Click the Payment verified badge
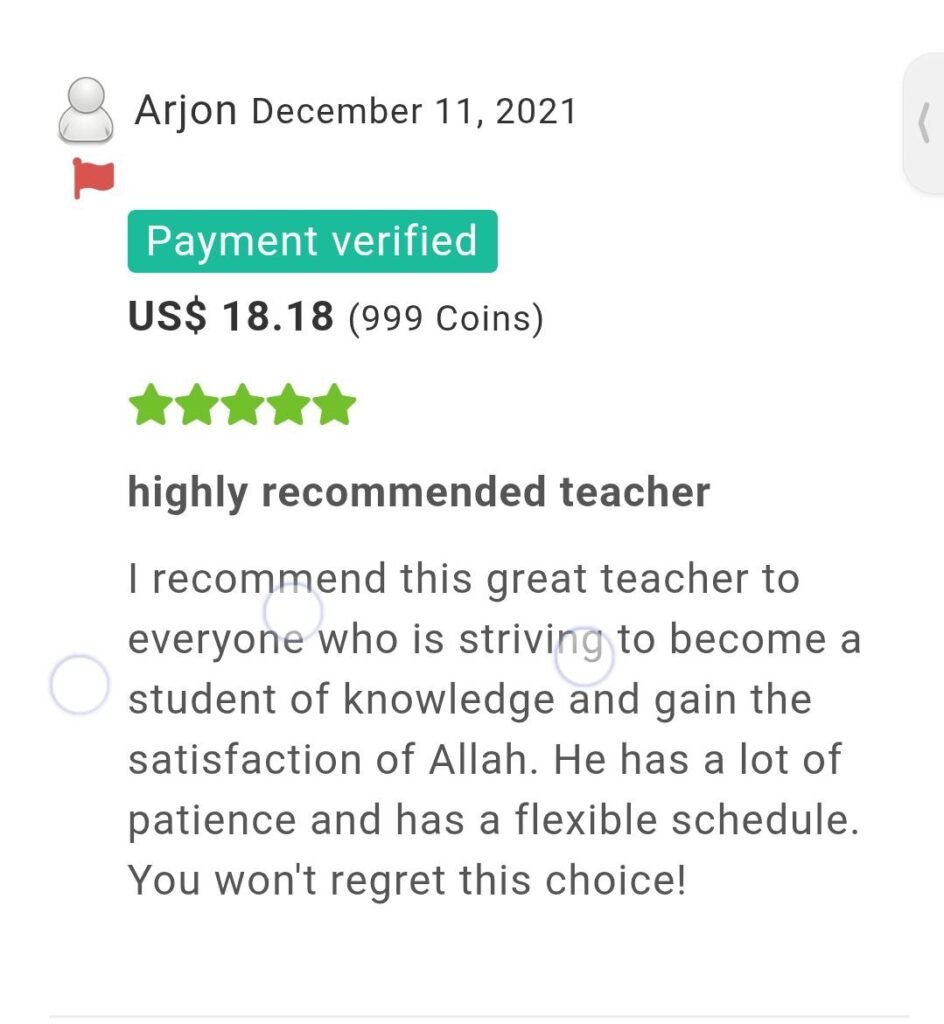 pos(312,241)
